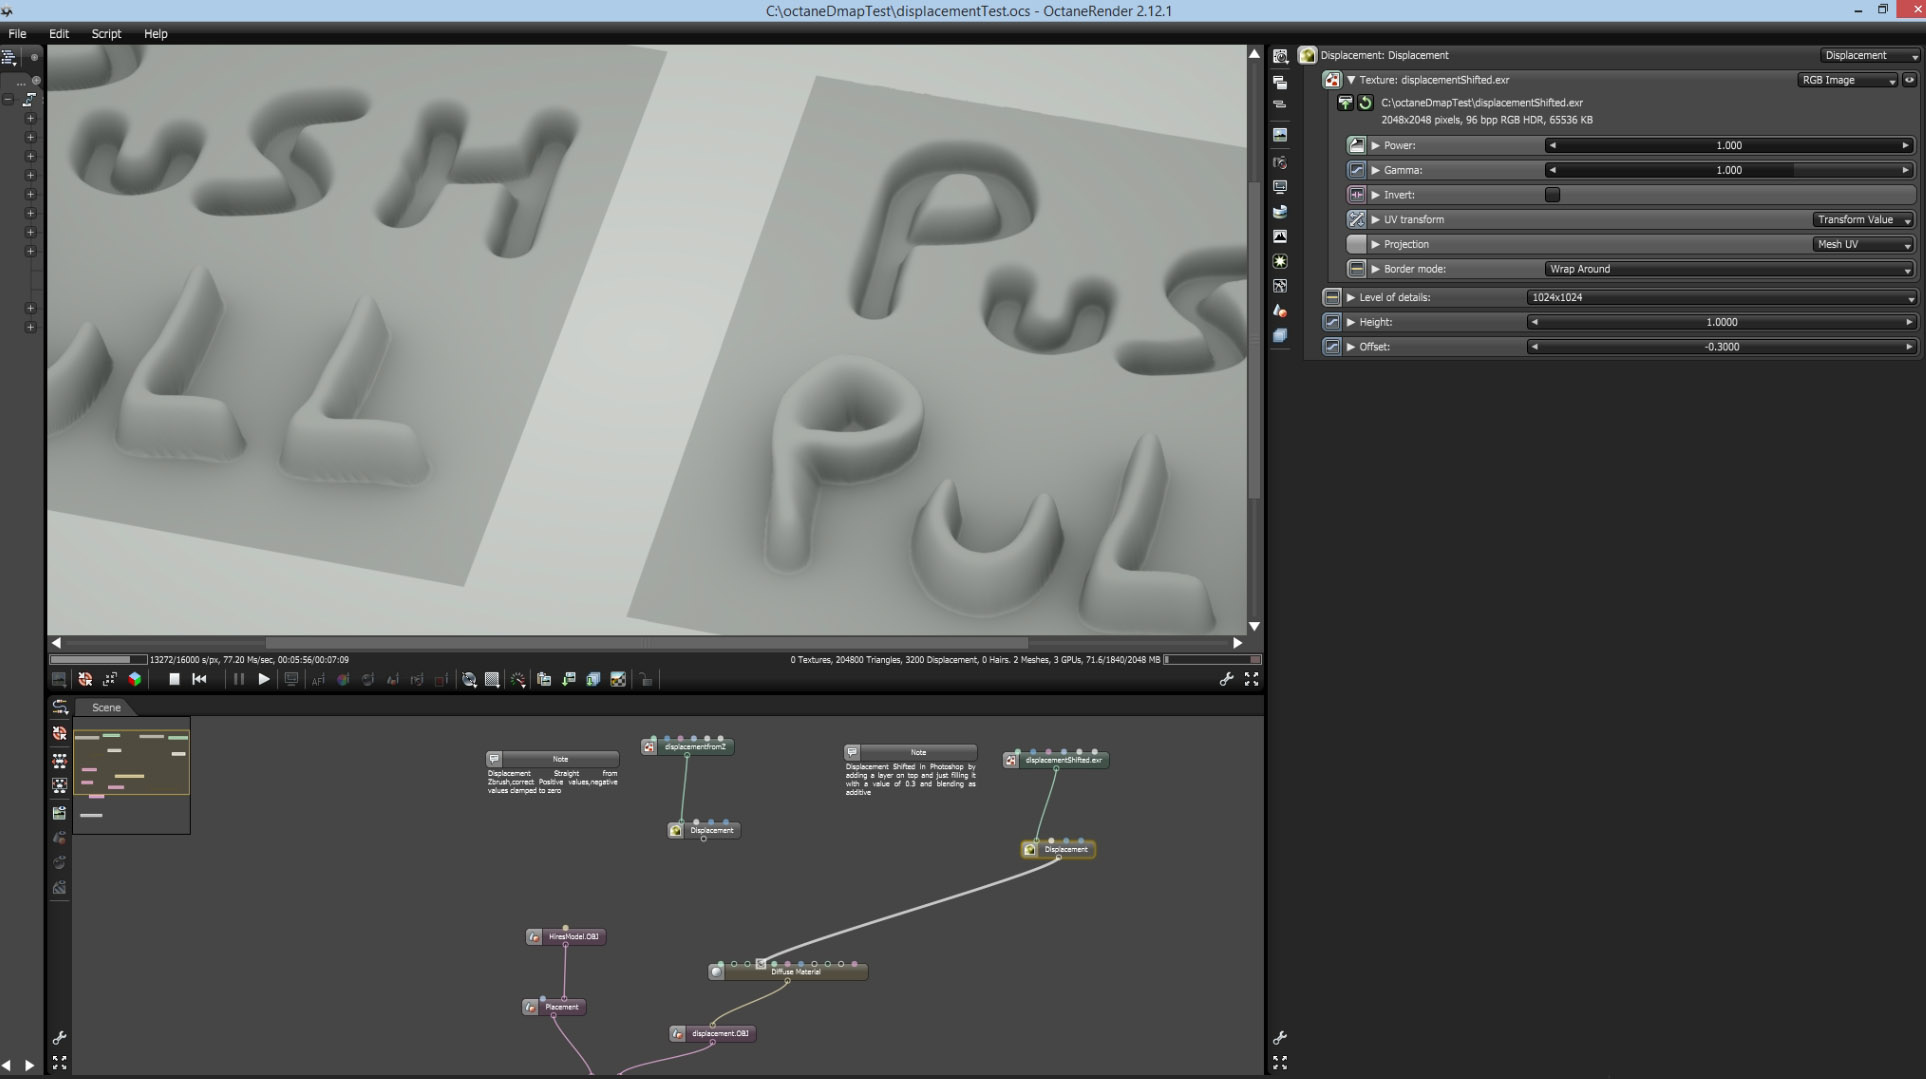This screenshot has width=1926, height=1079.
Task: Copy render to clipboard icon
Action: [x=544, y=679]
